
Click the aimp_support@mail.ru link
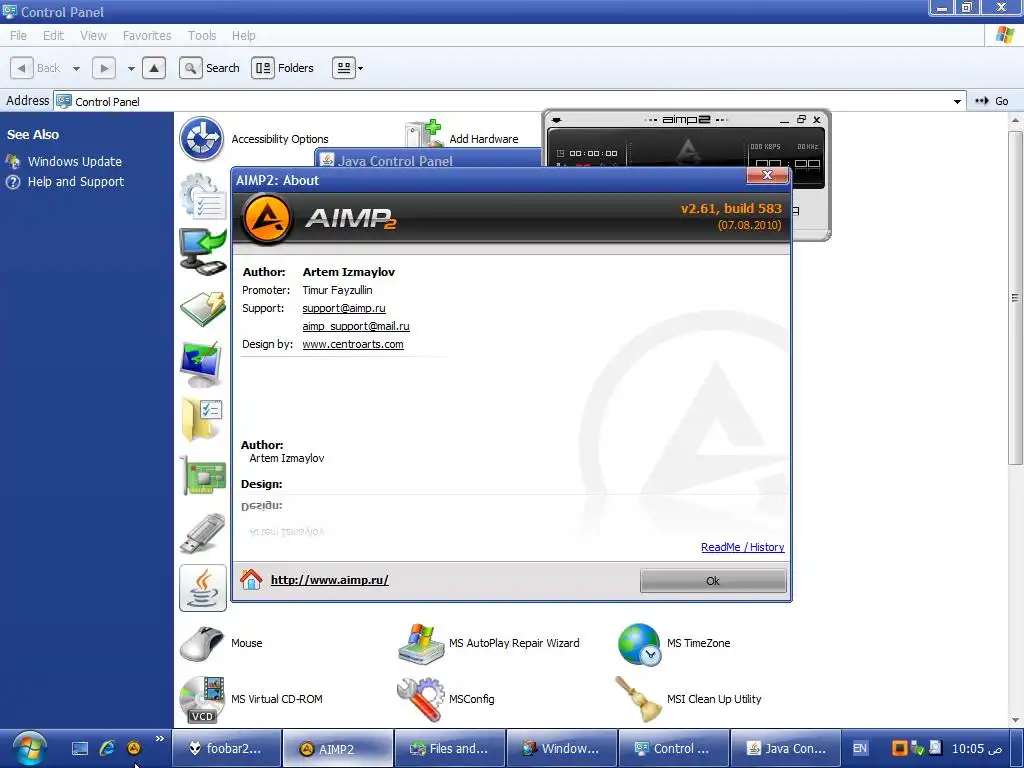356,326
